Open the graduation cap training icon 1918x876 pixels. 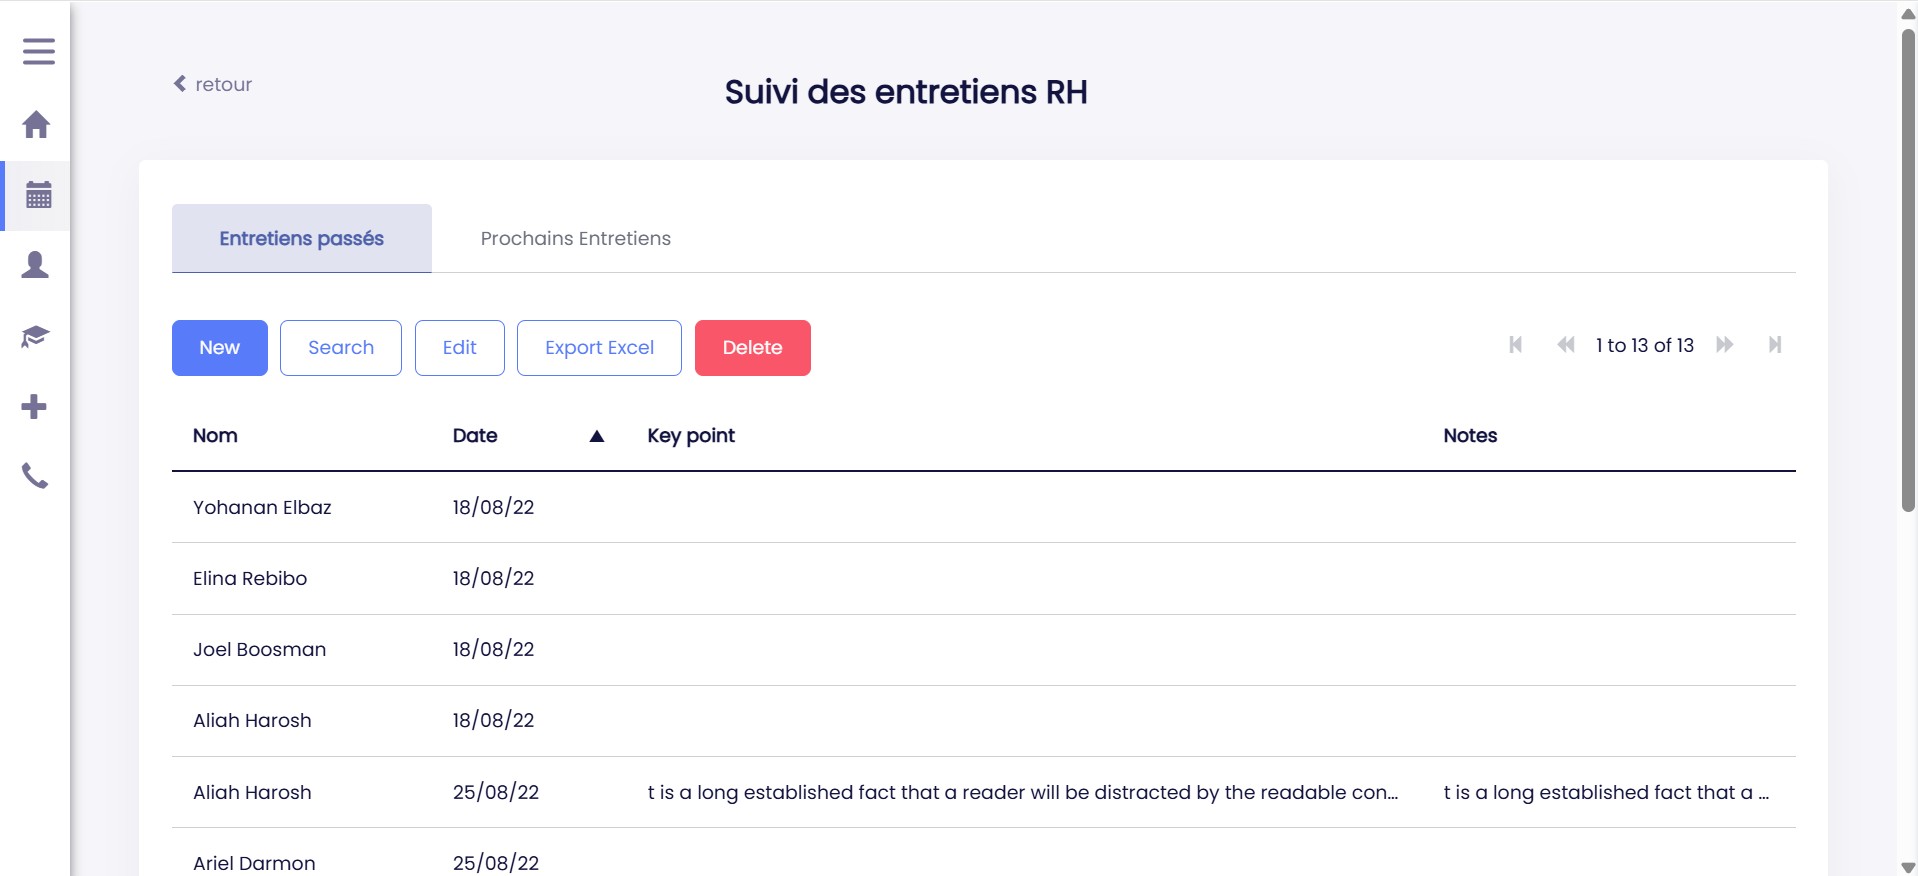click(x=36, y=336)
